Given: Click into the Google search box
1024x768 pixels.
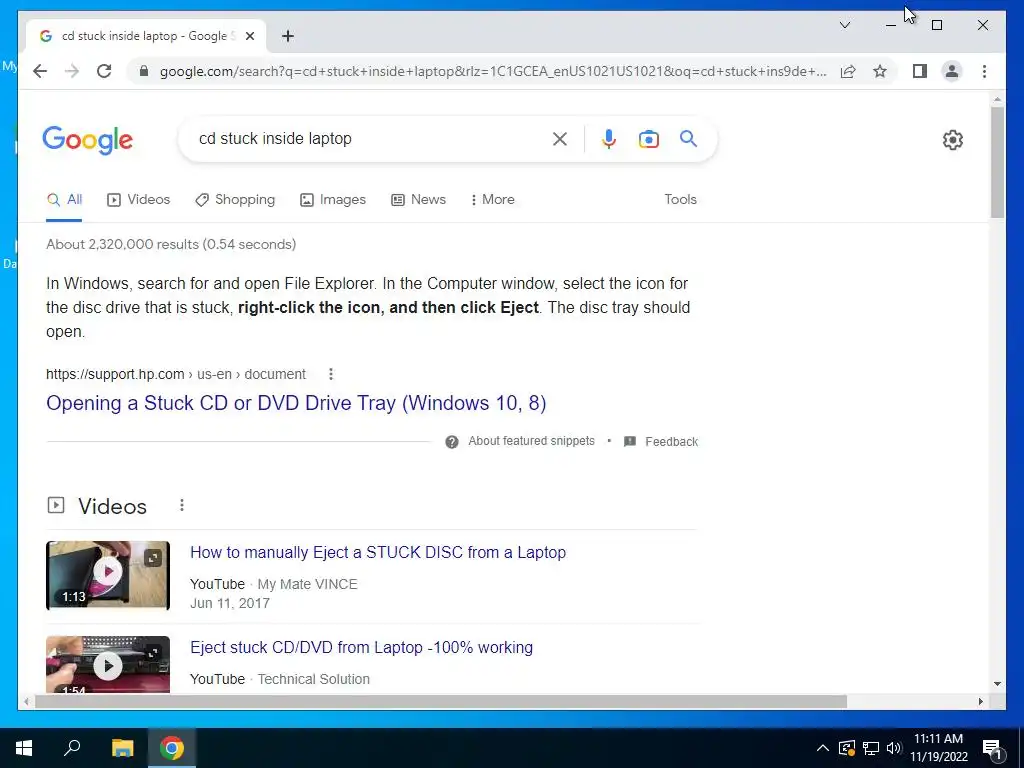Looking at the screenshot, I should click(x=372, y=138).
